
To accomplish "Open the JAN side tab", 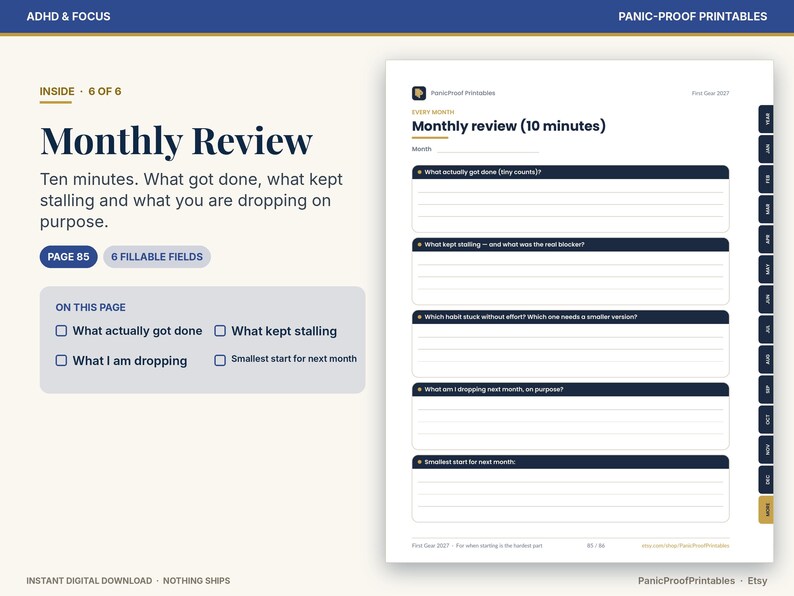I will (x=766, y=149).
